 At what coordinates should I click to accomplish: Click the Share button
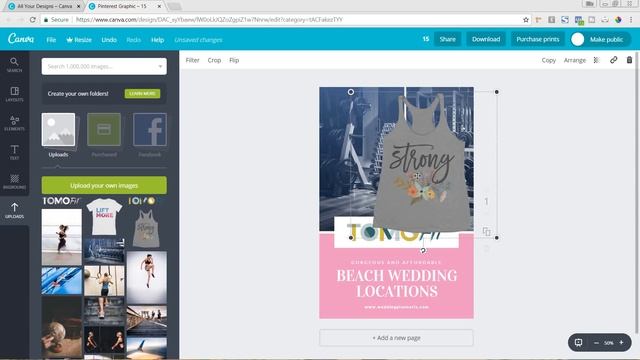pos(447,39)
